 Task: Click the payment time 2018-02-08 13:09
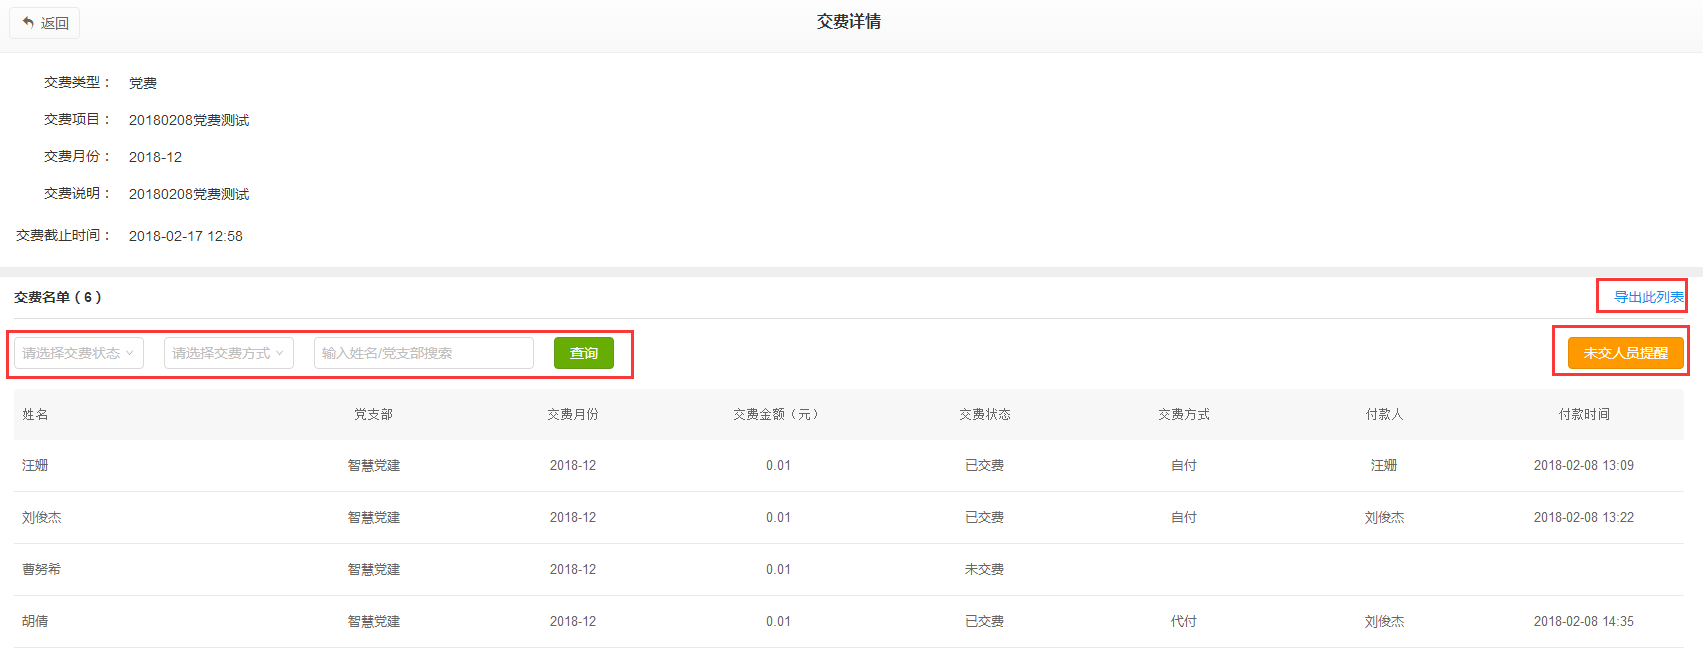coord(1584,465)
